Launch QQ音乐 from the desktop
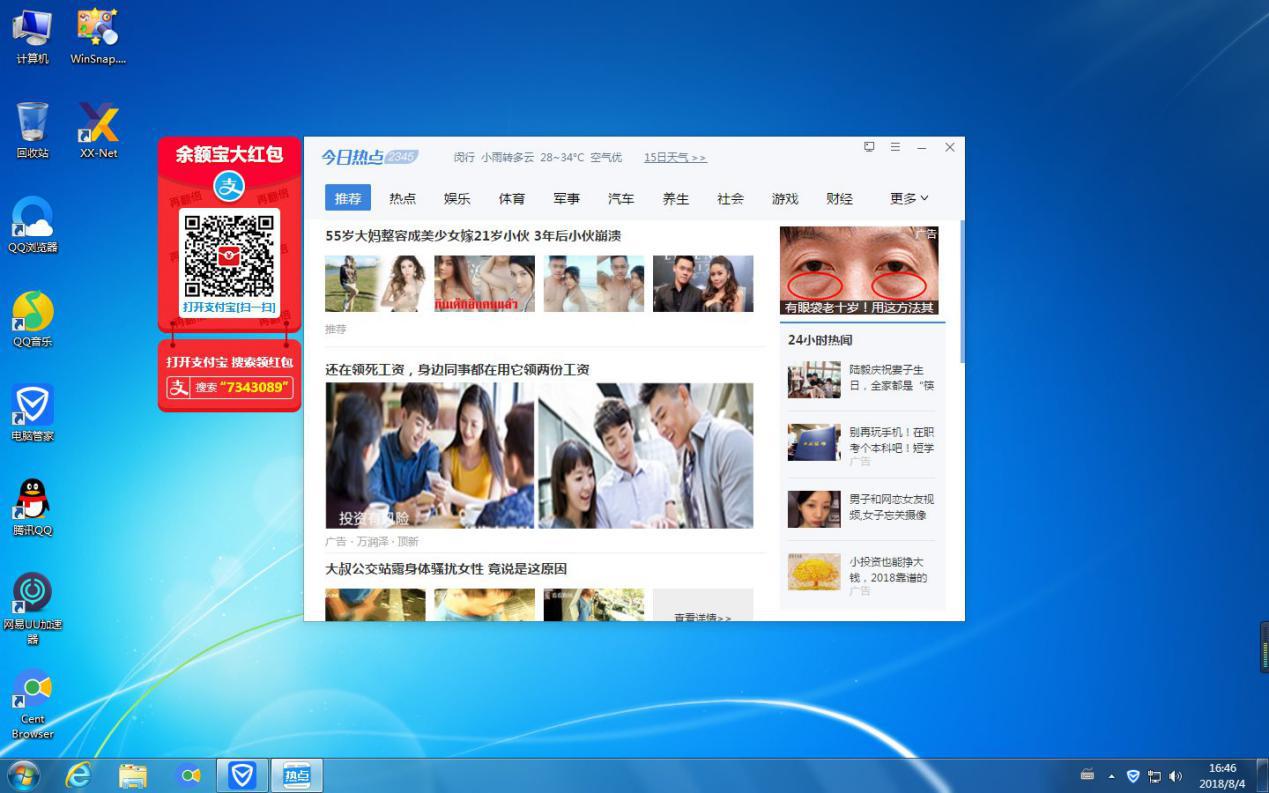1269x793 pixels. [32, 312]
